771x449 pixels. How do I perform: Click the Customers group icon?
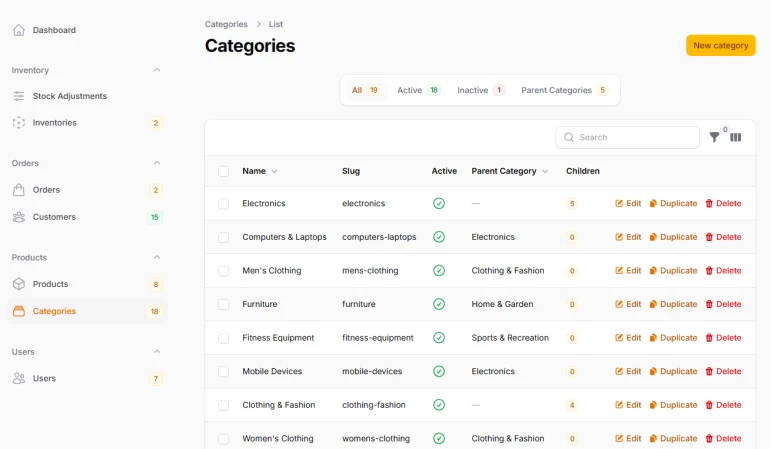(19, 217)
